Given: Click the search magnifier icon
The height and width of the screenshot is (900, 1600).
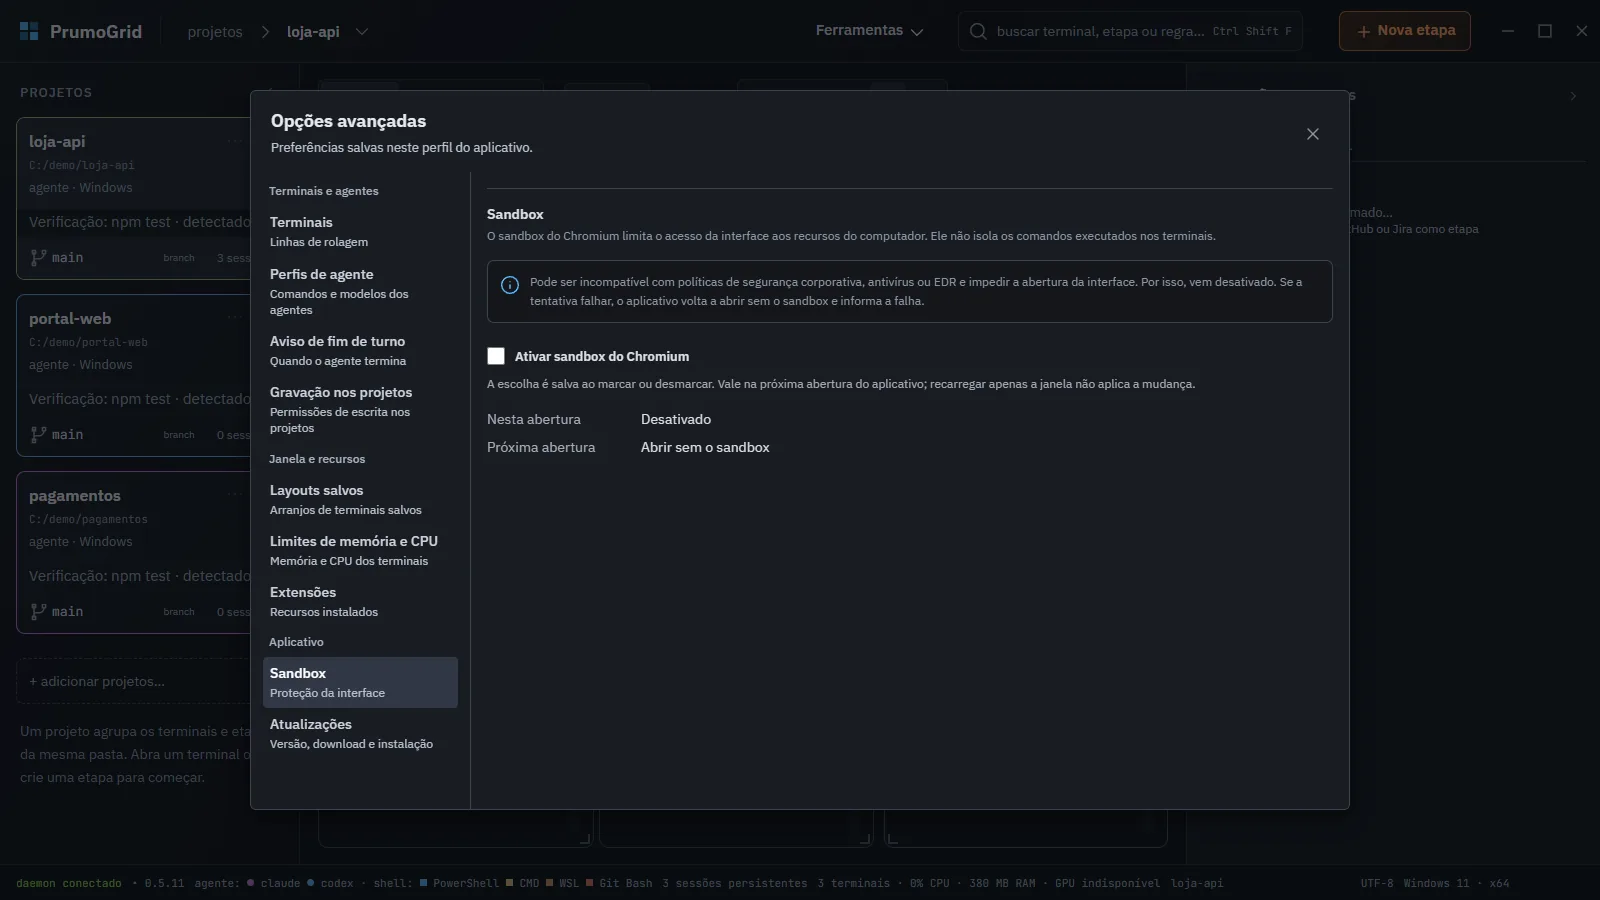Looking at the screenshot, I should pyautogui.click(x=978, y=31).
